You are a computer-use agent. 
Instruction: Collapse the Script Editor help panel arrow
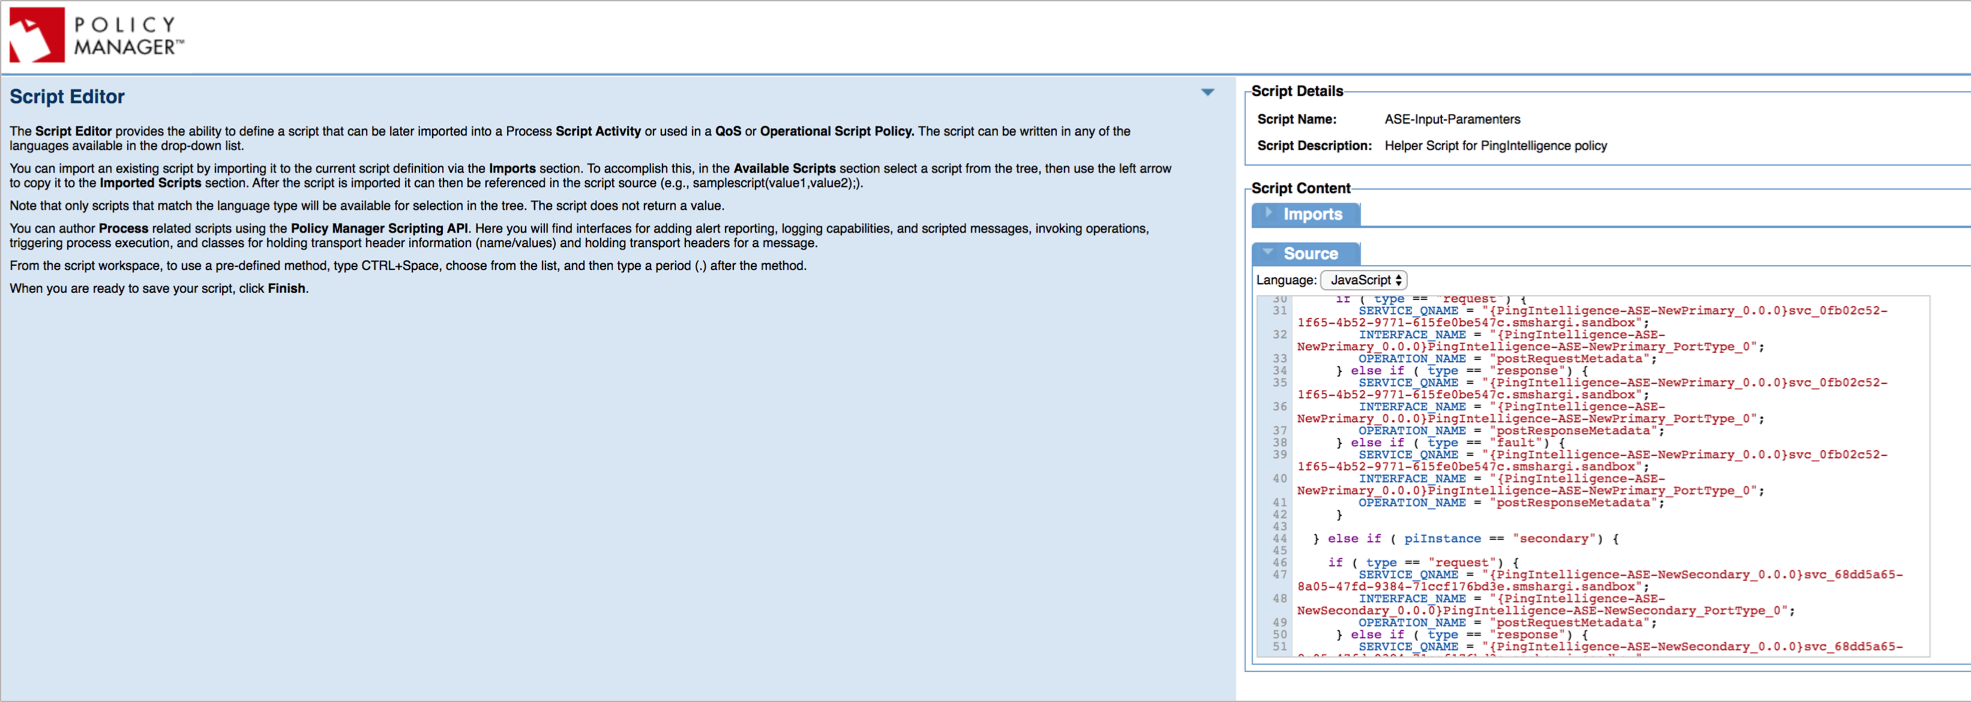pyautogui.click(x=1207, y=92)
